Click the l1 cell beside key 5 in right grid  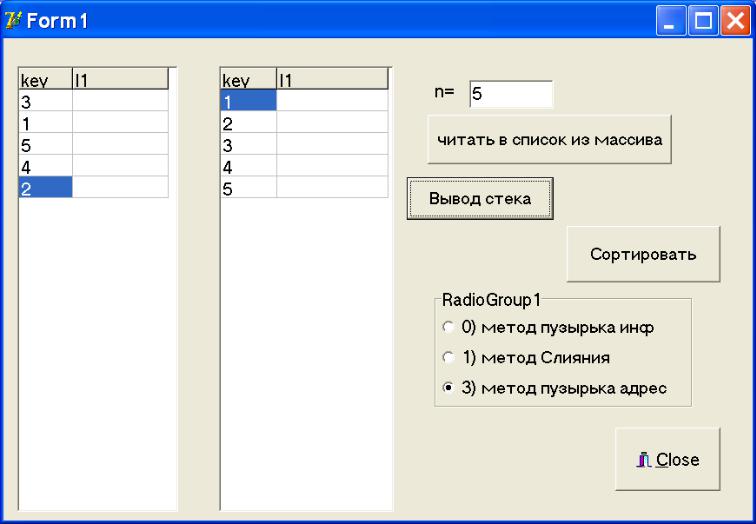[x=332, y=187]
